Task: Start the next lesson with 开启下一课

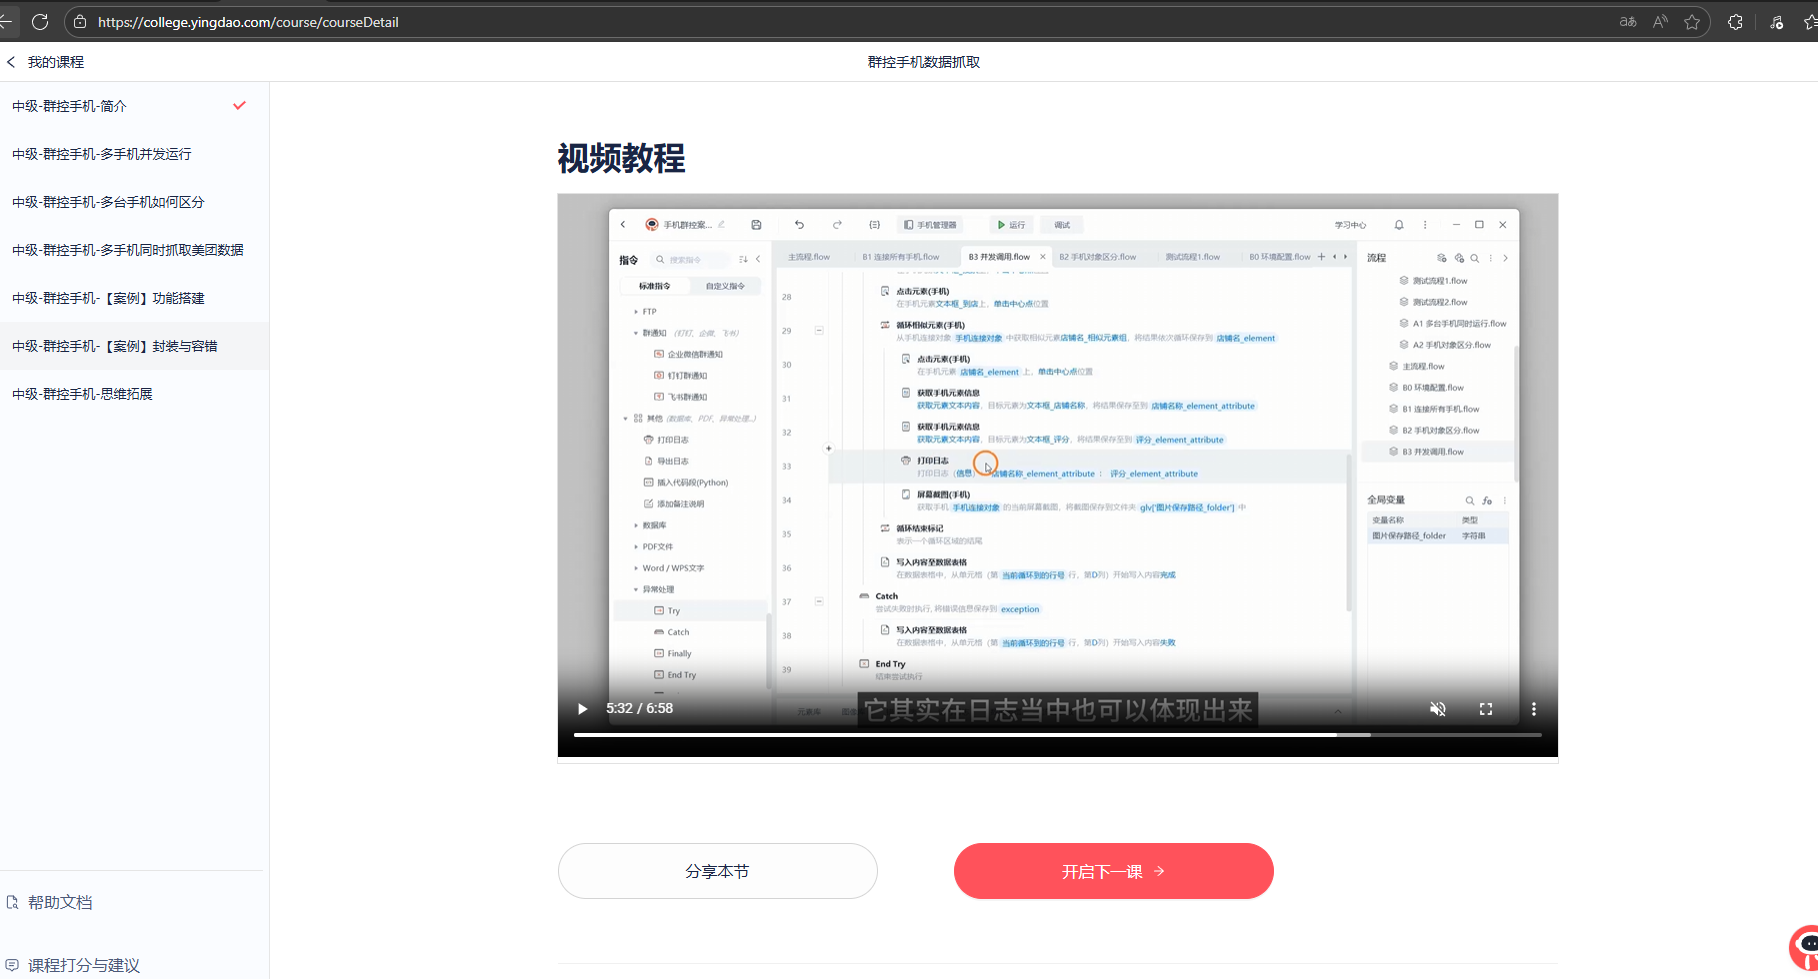Action: pyautogui.click(x=1114, y=871)
